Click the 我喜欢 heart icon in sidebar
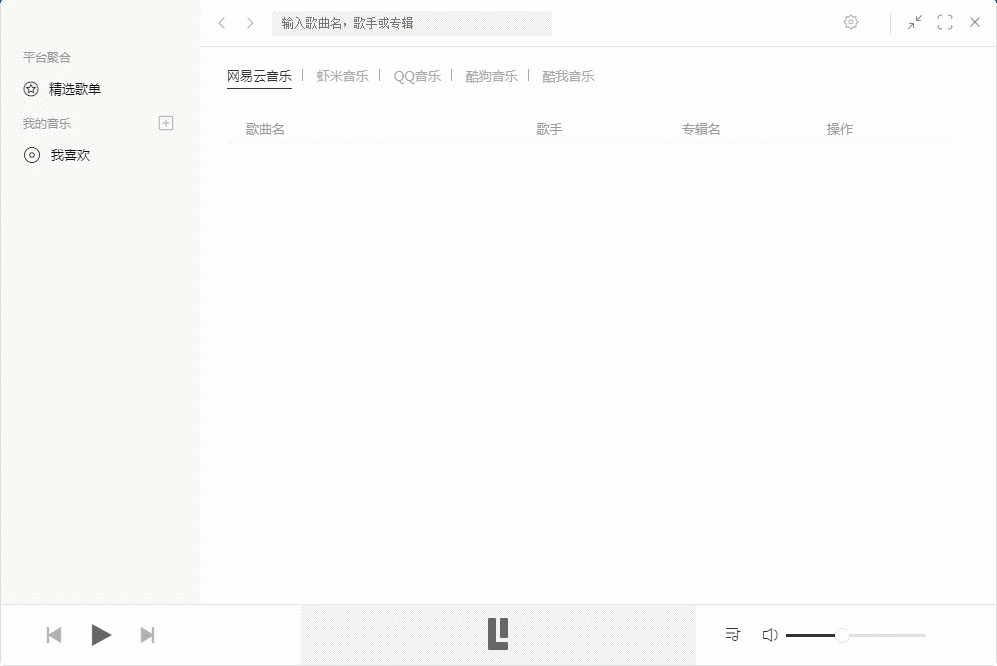Viewport: 997px width, 666px height. tap(31, 155)
